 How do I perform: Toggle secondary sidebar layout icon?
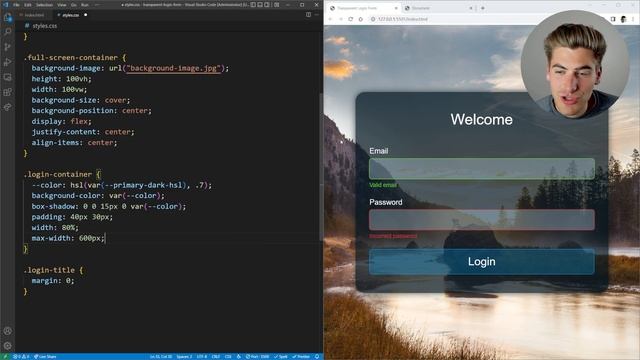(x=267, y=5)
